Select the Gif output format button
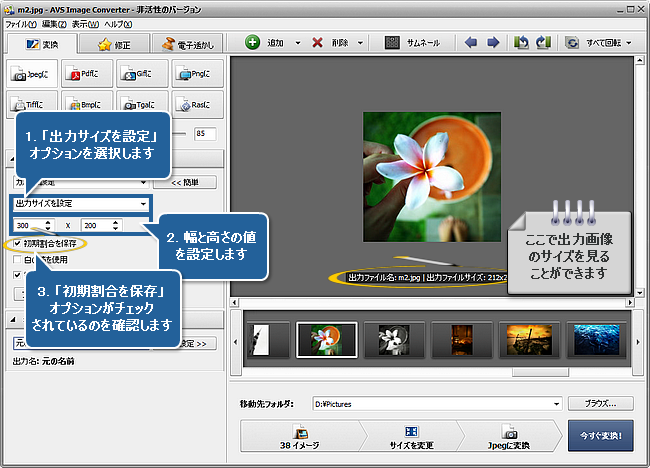The width and height of the screenshot is (650, 468). [141, 73]
